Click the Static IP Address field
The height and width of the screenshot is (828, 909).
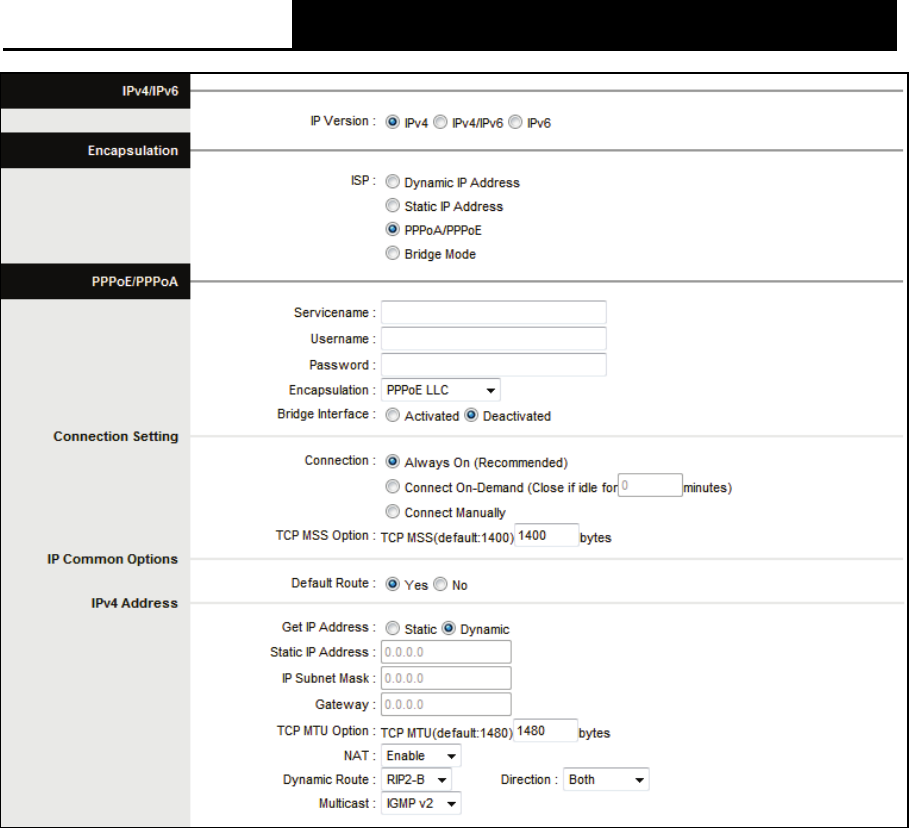tap(446, 652)
